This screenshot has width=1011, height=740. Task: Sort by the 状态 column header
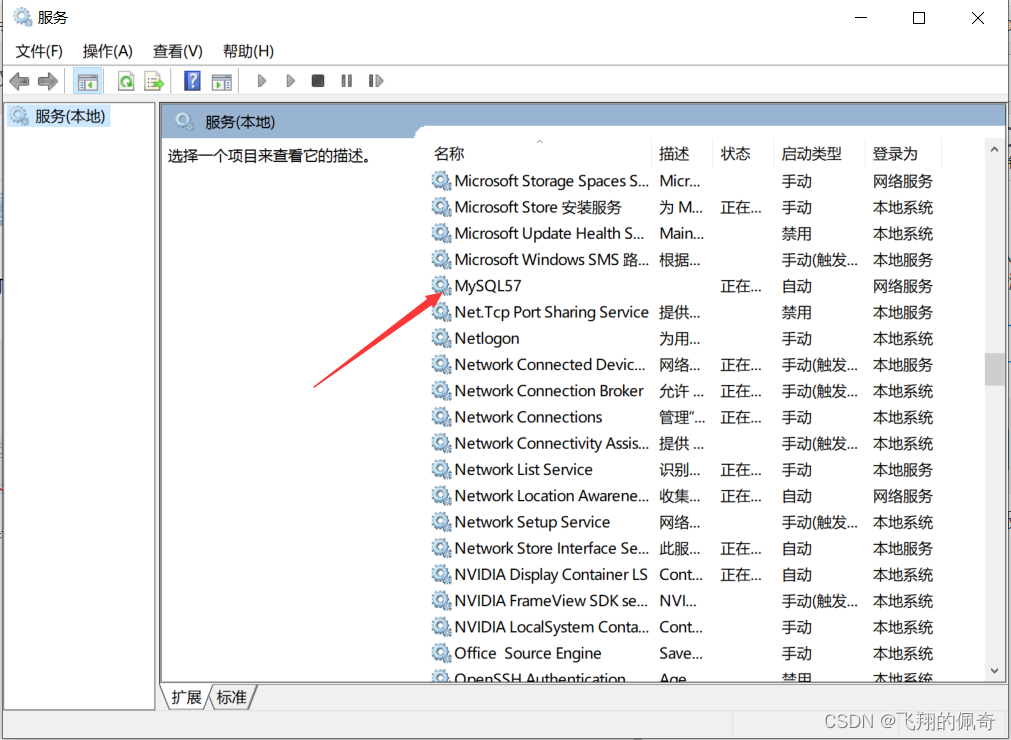pos(743,153)
